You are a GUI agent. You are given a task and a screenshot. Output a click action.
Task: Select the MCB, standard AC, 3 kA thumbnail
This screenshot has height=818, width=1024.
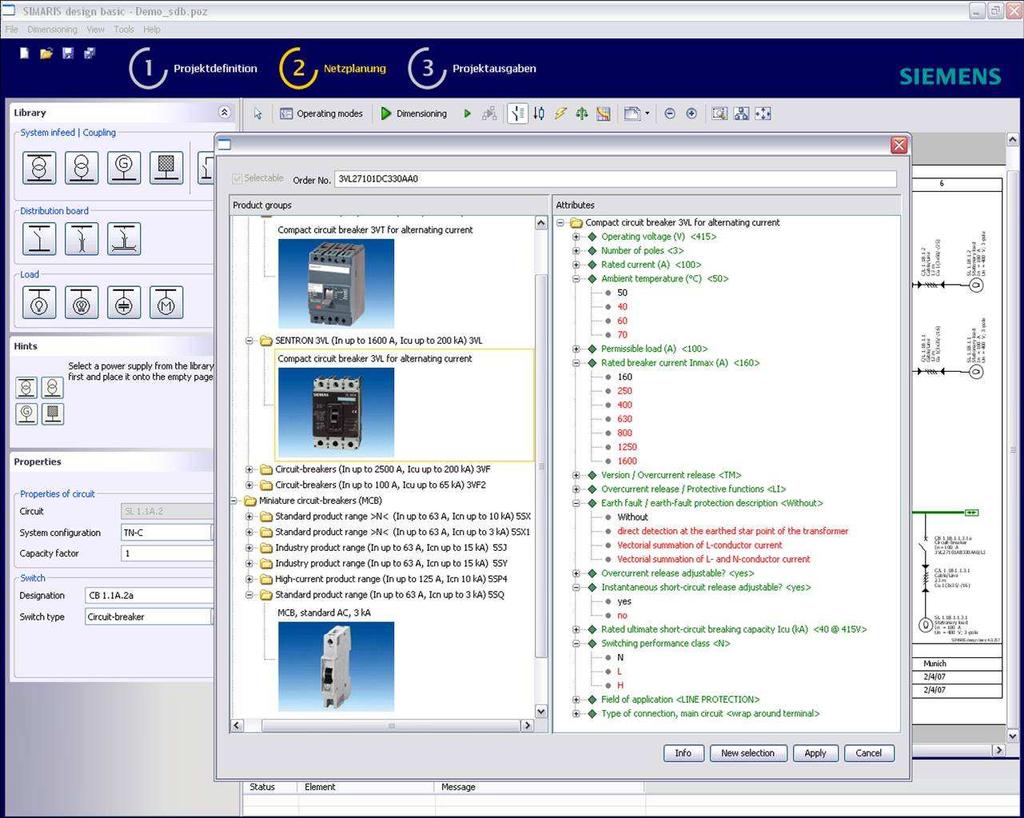click(336, 667)
